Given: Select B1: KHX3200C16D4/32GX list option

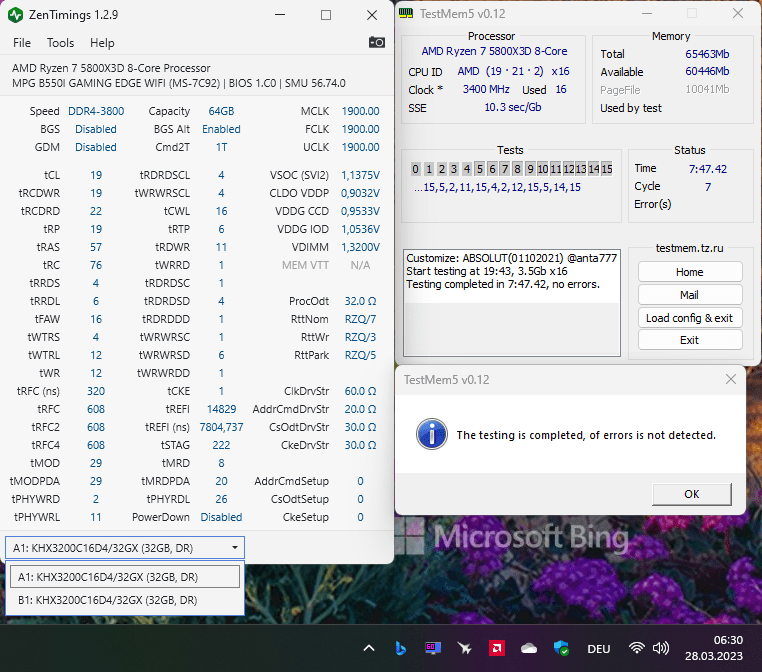Looking at the screenshot, I should pyautogui.click(x=125, y=600).
